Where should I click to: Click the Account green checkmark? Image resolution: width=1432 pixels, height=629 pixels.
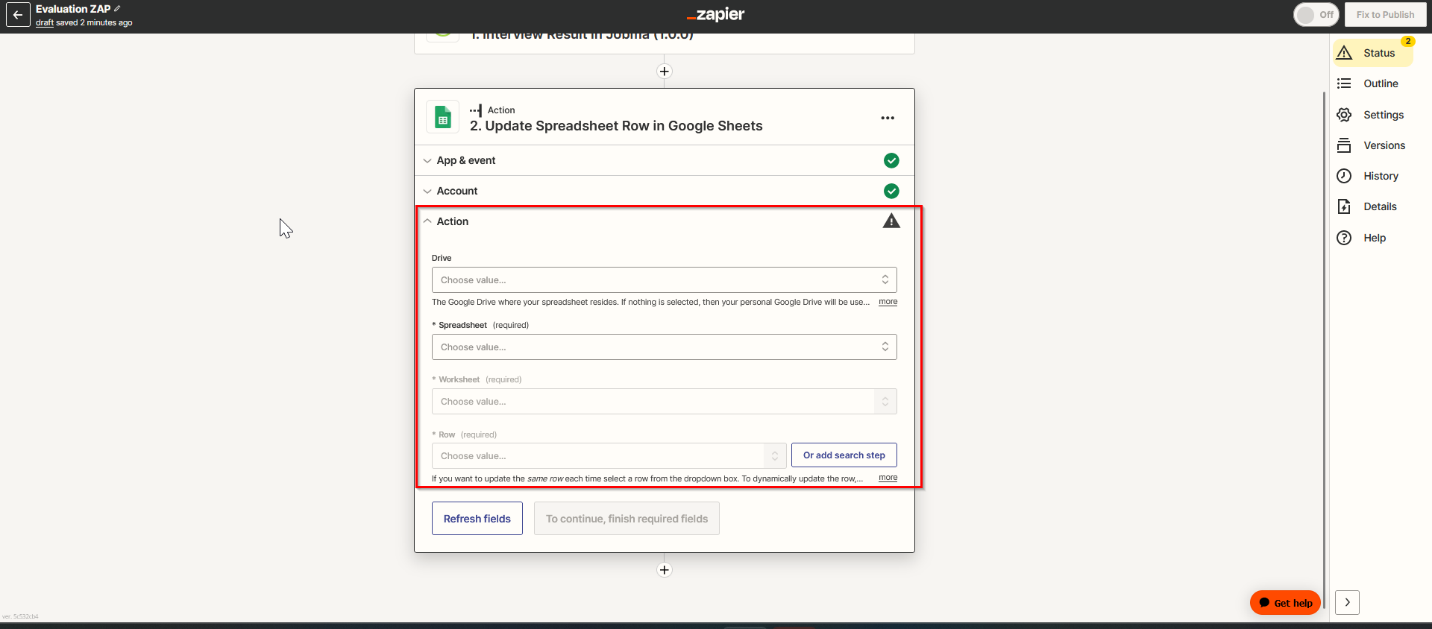click(x=891, y=191)
